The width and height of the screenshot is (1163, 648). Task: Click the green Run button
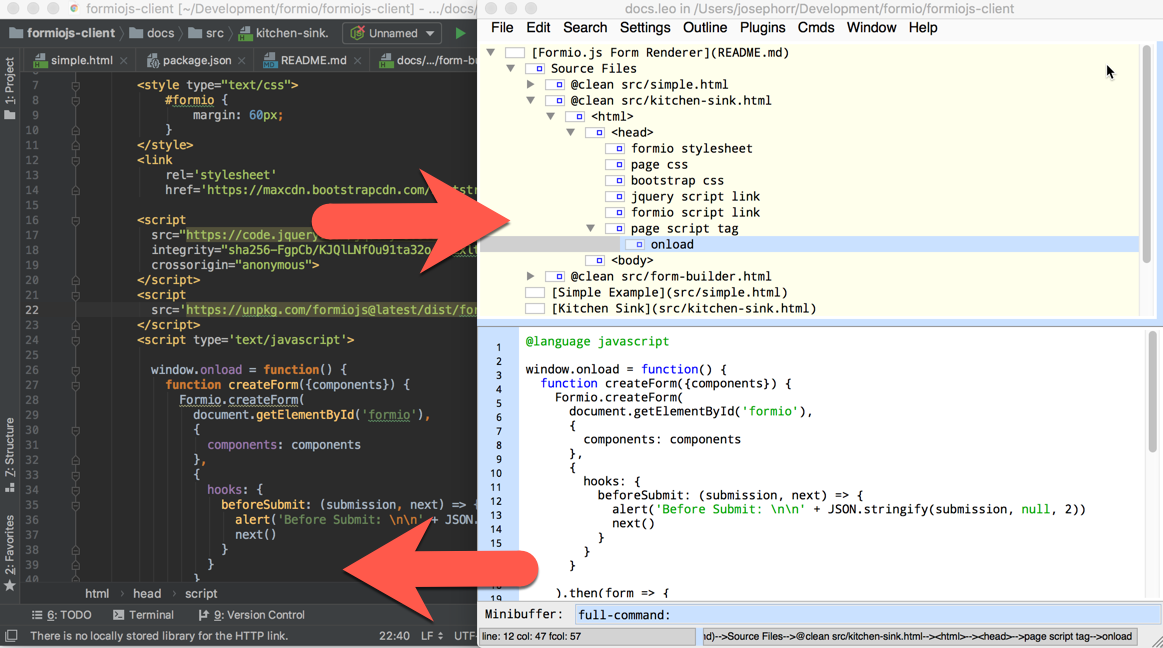(460, 33)
